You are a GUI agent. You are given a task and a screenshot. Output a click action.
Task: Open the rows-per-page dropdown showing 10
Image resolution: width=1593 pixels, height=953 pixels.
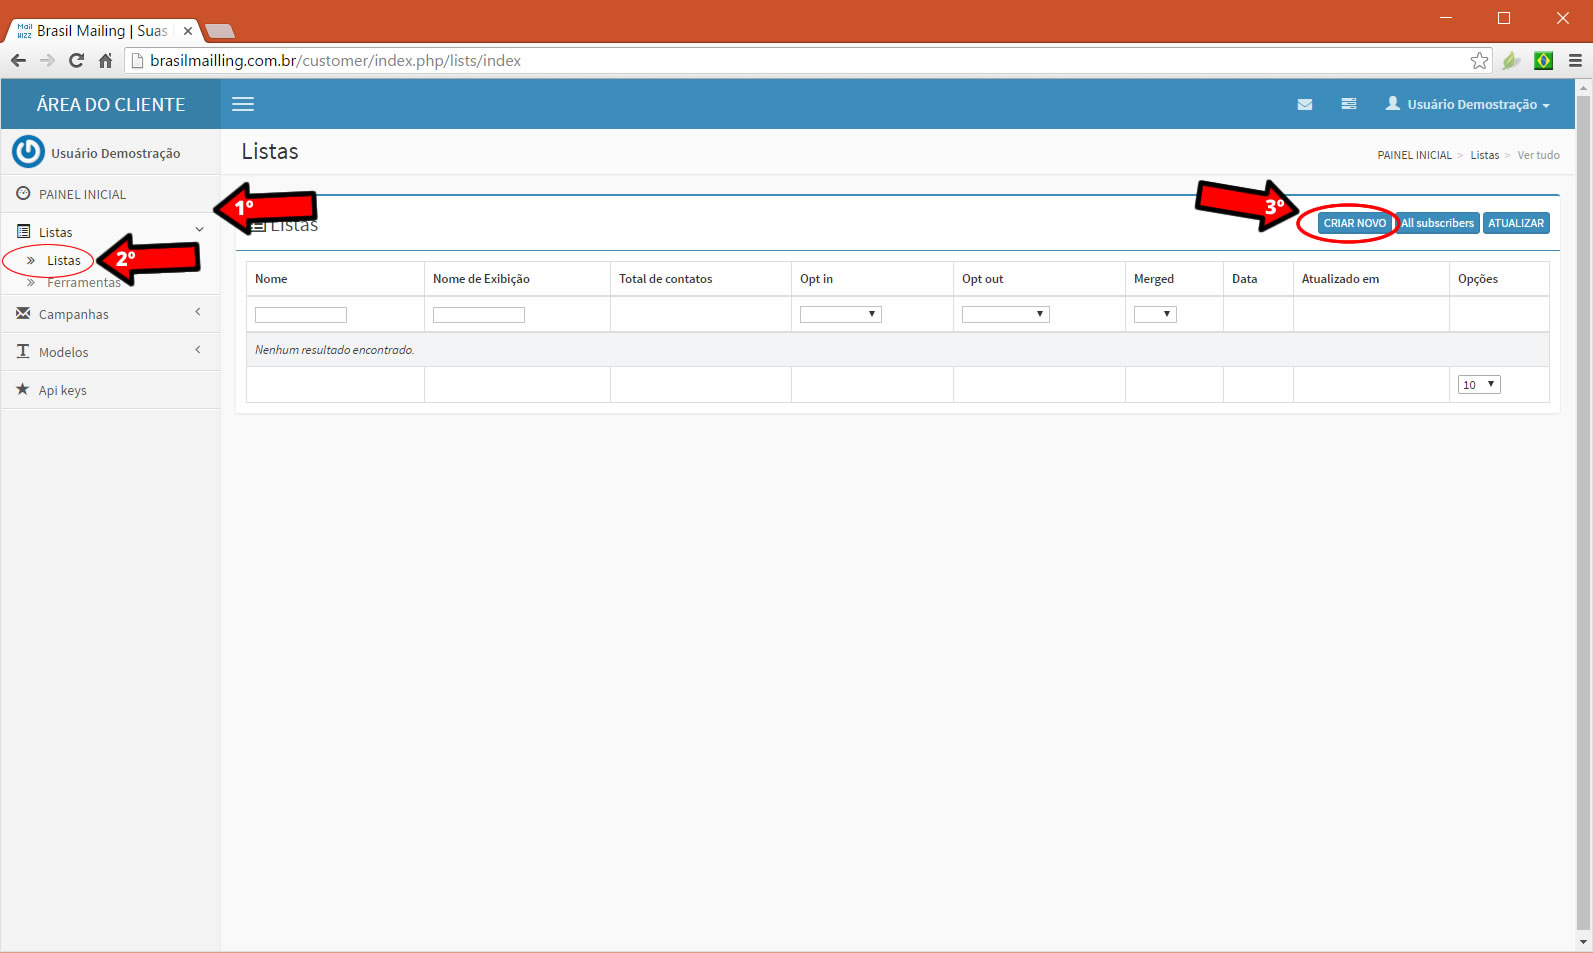[1479, 385]
